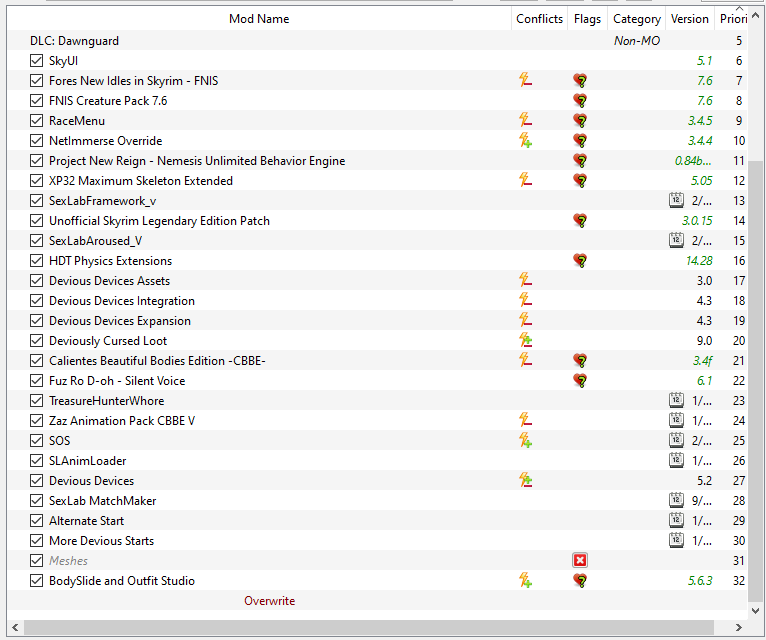Click version 14.28 for HDT Physics
The height and width of the screenshot is (640, 766).
tap(699, 261)
